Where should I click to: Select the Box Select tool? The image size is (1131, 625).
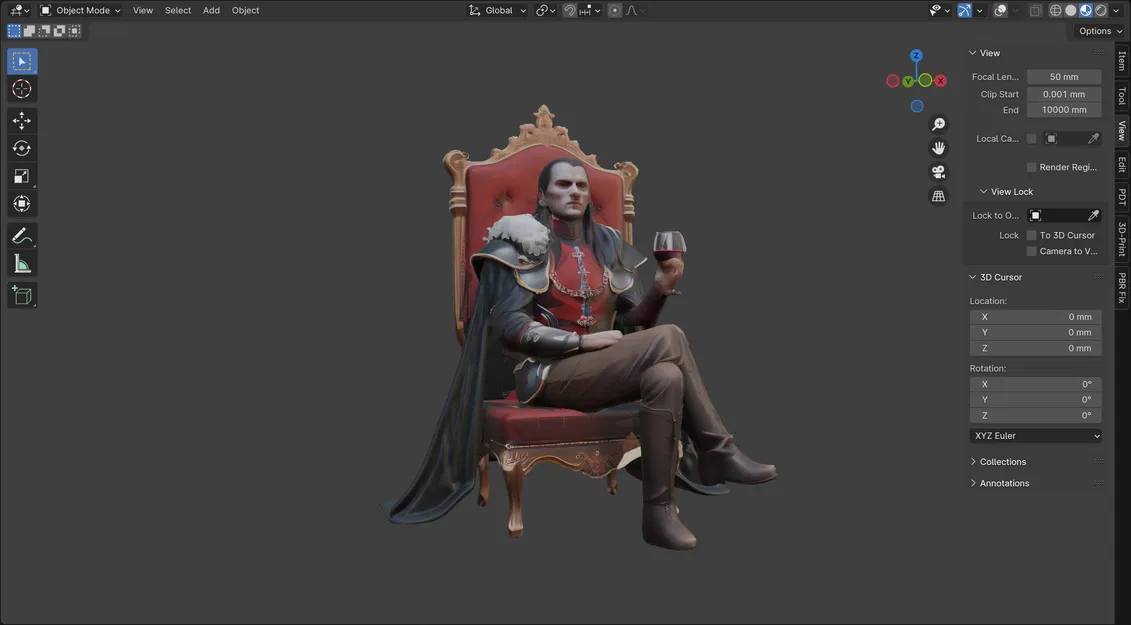point(21,60)
